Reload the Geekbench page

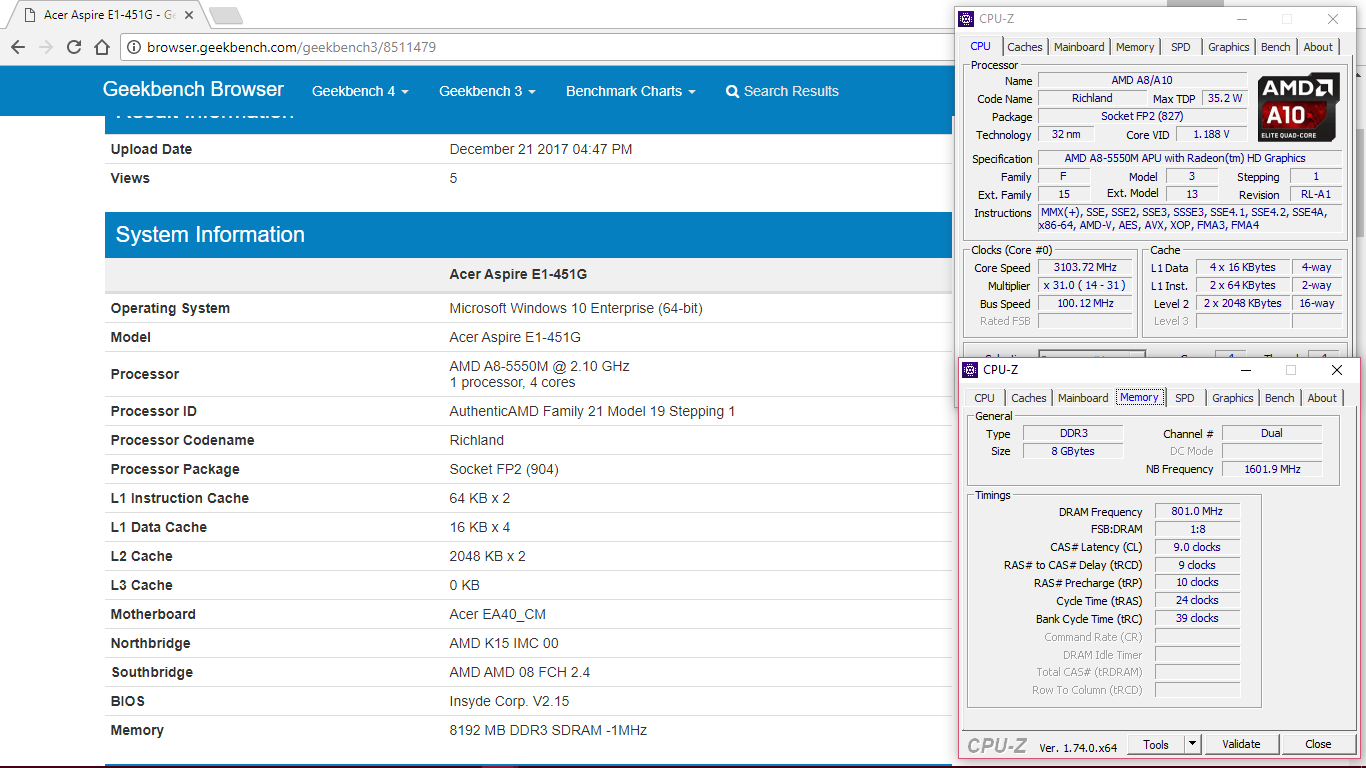[x=74, y=47]
